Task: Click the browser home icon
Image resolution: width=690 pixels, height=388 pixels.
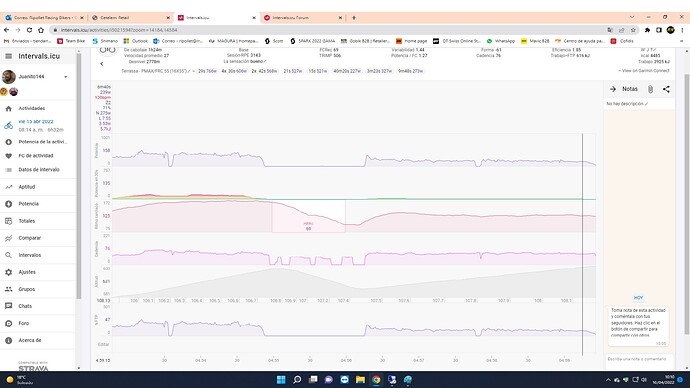Action: click(41, 30)
